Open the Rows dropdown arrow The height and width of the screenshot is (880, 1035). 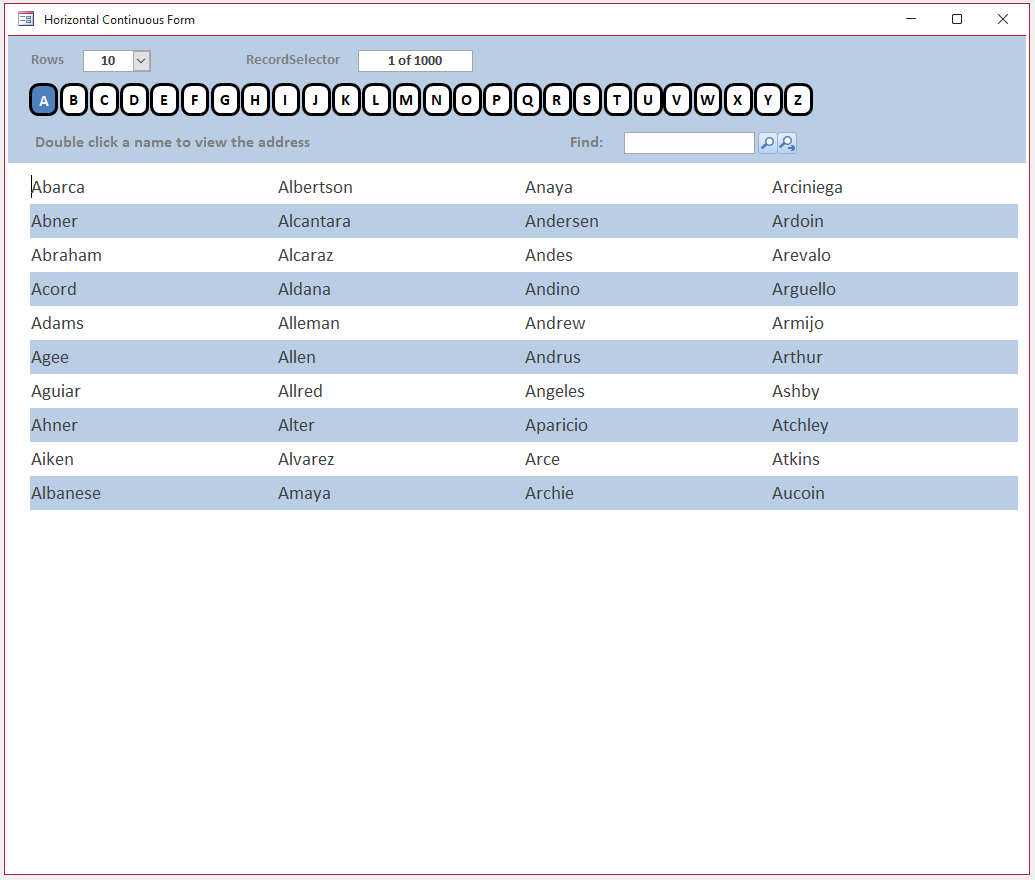141,61
